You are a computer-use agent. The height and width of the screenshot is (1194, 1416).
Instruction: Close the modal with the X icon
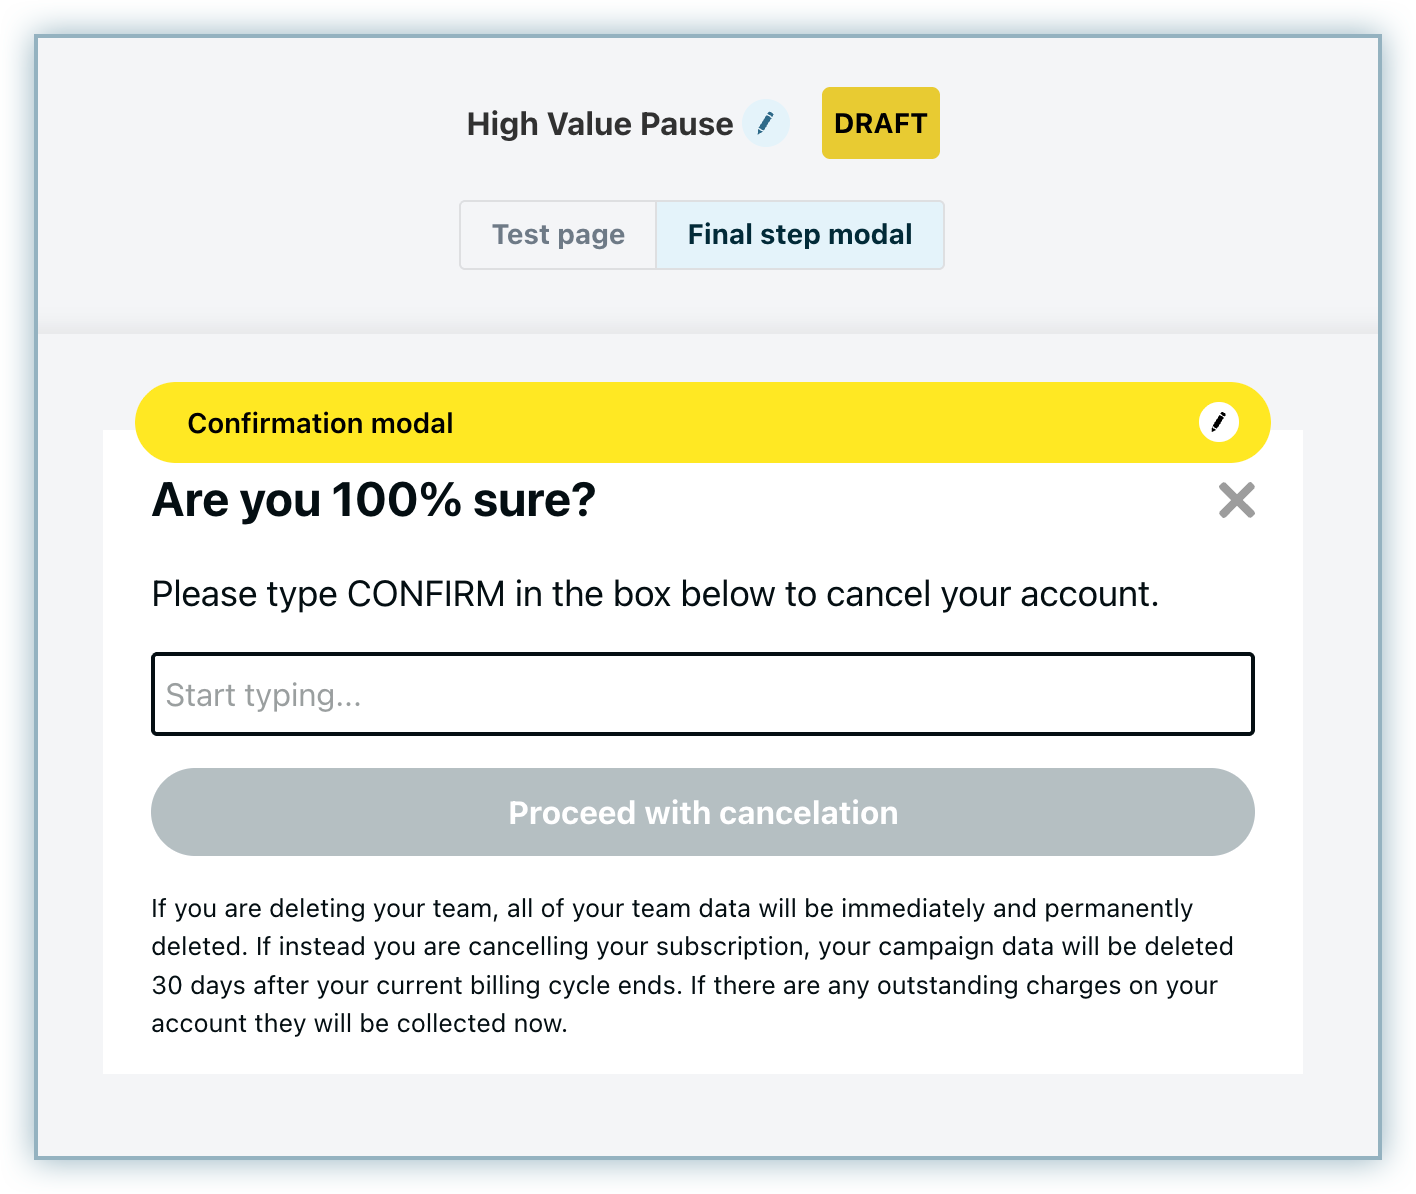[x=1236, y=500]
